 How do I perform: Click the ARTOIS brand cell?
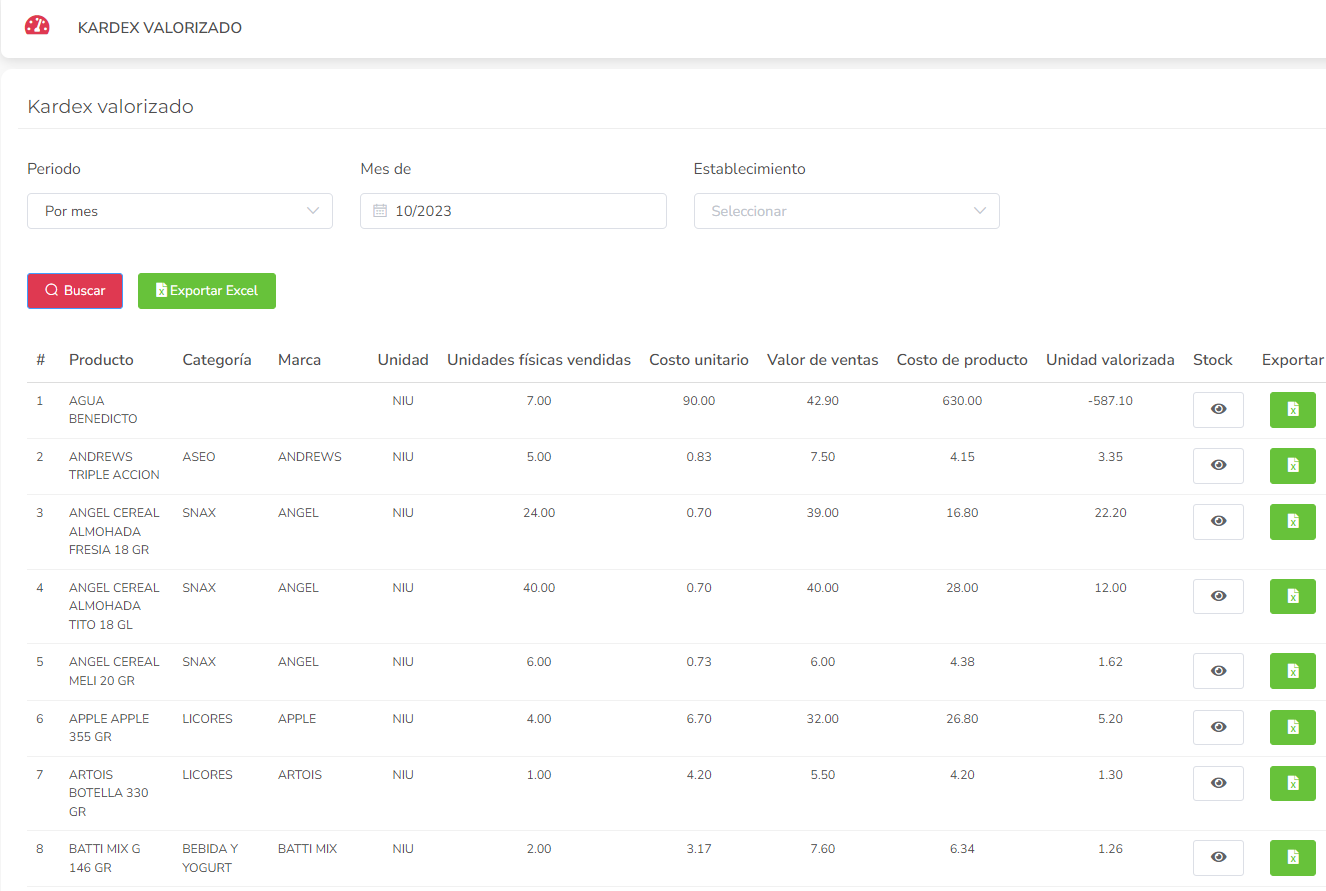pos(300,775)
